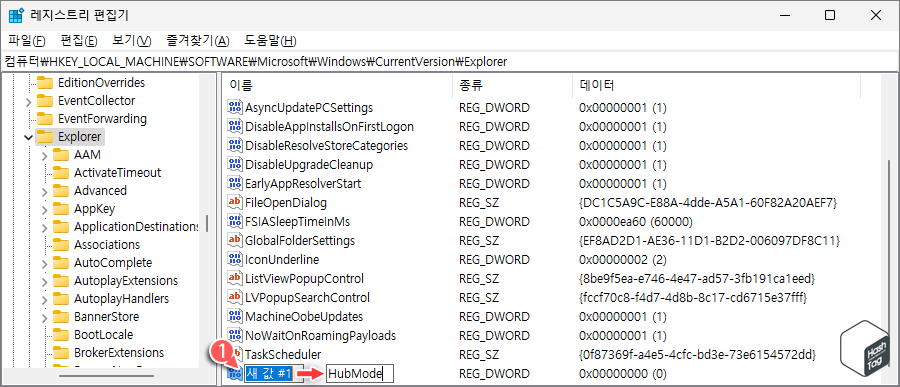This screenshot has width=900, height=387.
Task: Click data 0x00000002 (2)
Action: point(623,259)
